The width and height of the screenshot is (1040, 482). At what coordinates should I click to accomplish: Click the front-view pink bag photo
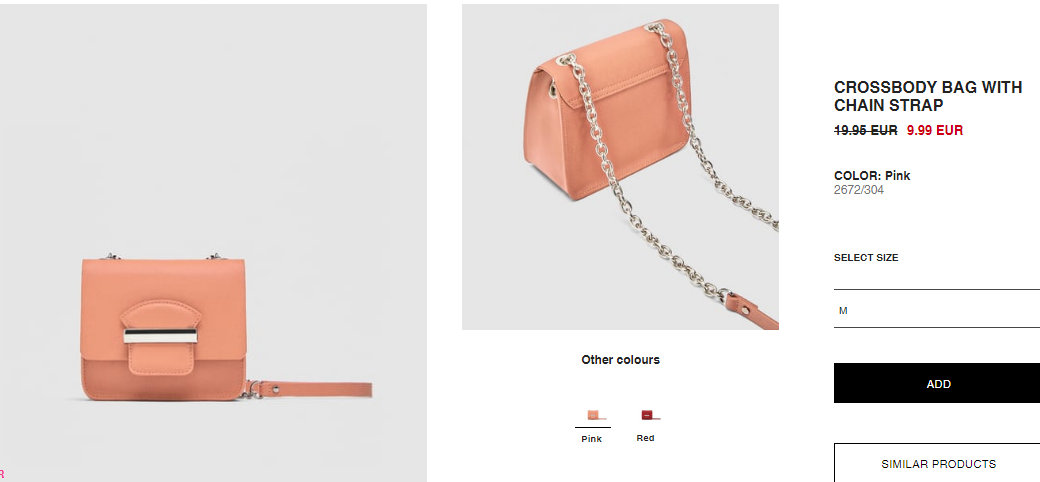coord(213,243)
